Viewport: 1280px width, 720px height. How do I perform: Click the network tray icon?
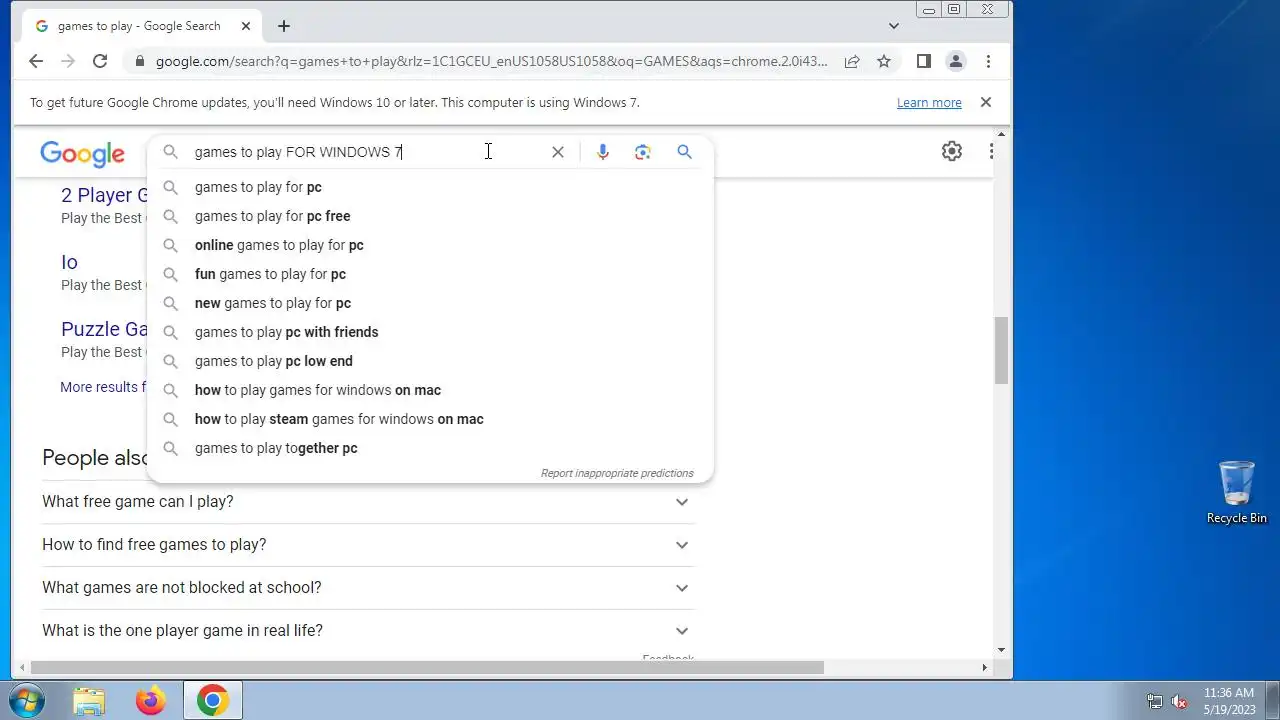(1155, 701)
